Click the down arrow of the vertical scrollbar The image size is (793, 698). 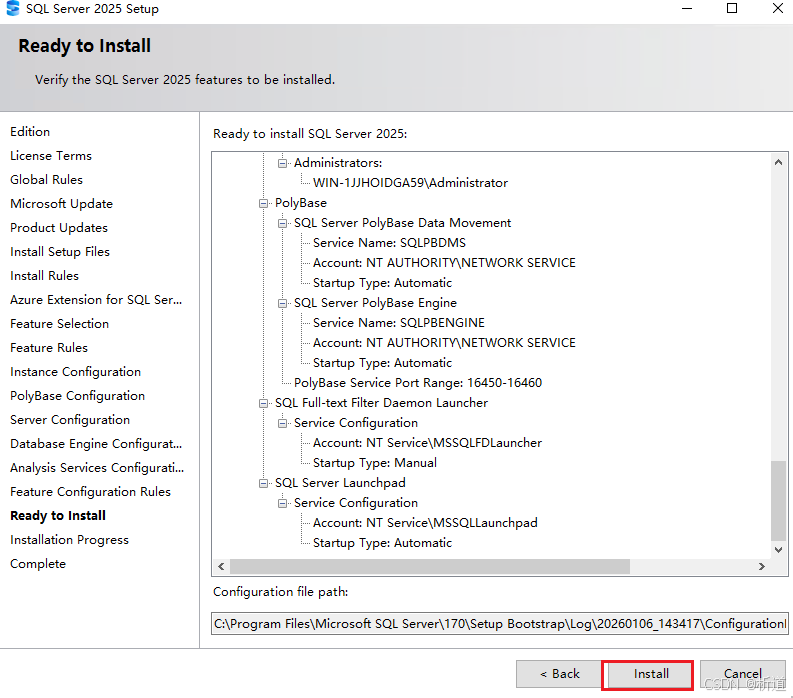coord(780,549)
